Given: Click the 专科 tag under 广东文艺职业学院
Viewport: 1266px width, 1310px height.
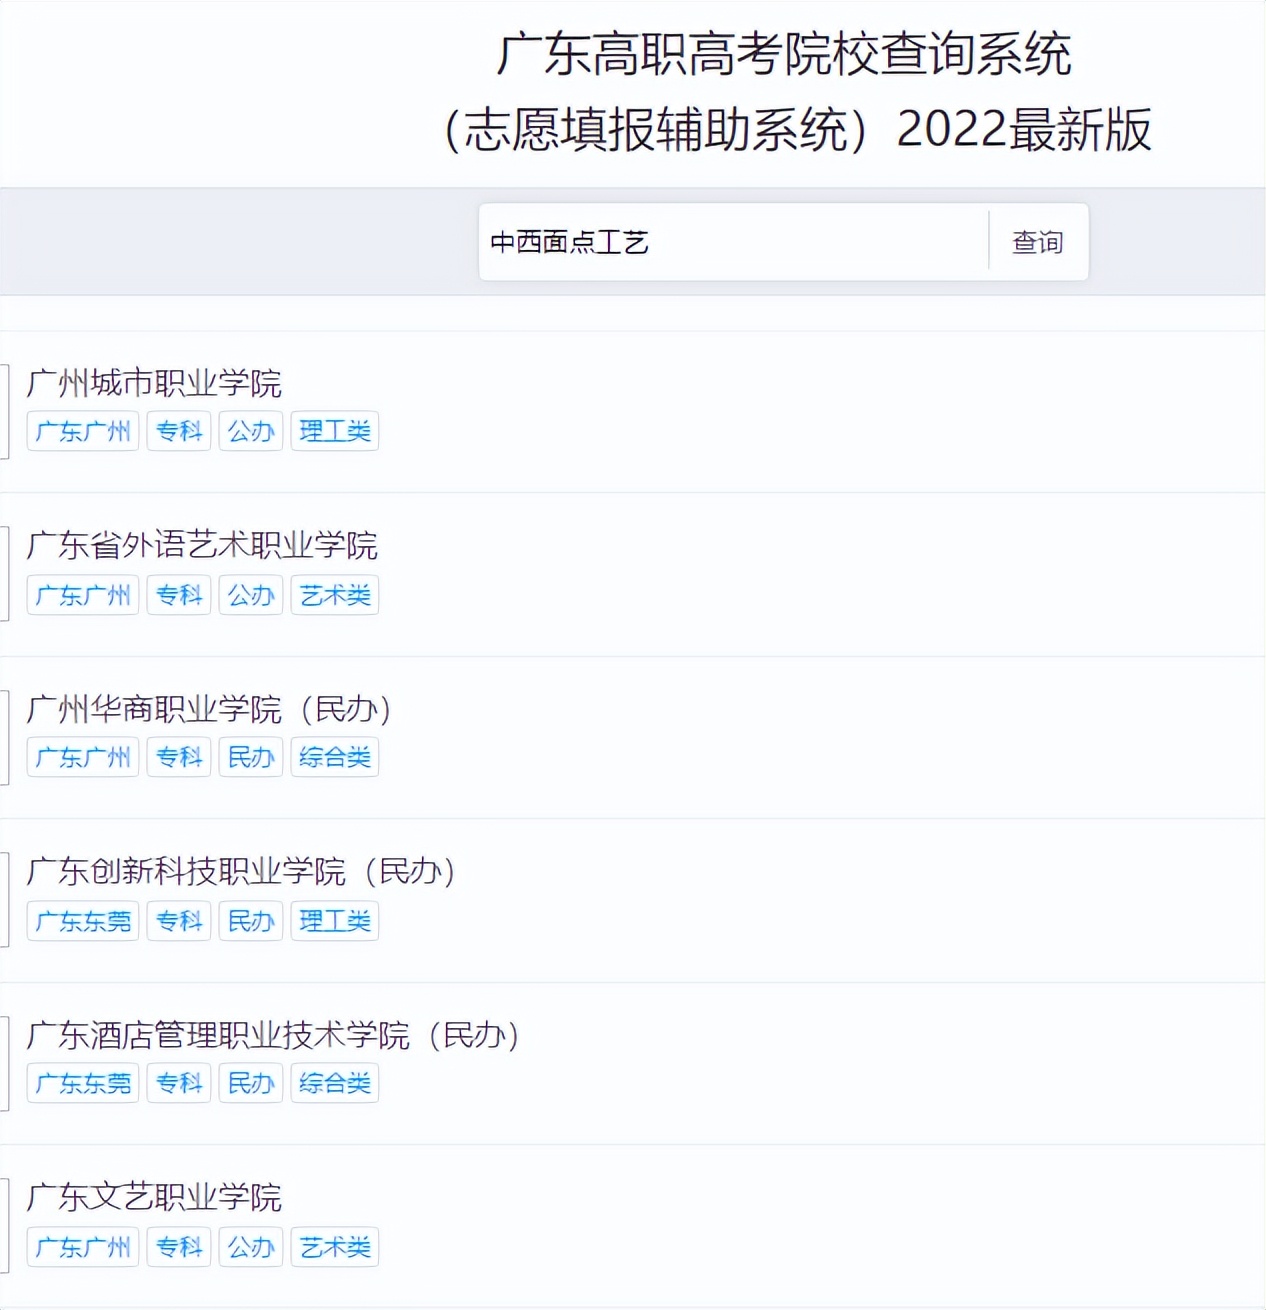Looking at the screenshot, I should (178, 1246).
